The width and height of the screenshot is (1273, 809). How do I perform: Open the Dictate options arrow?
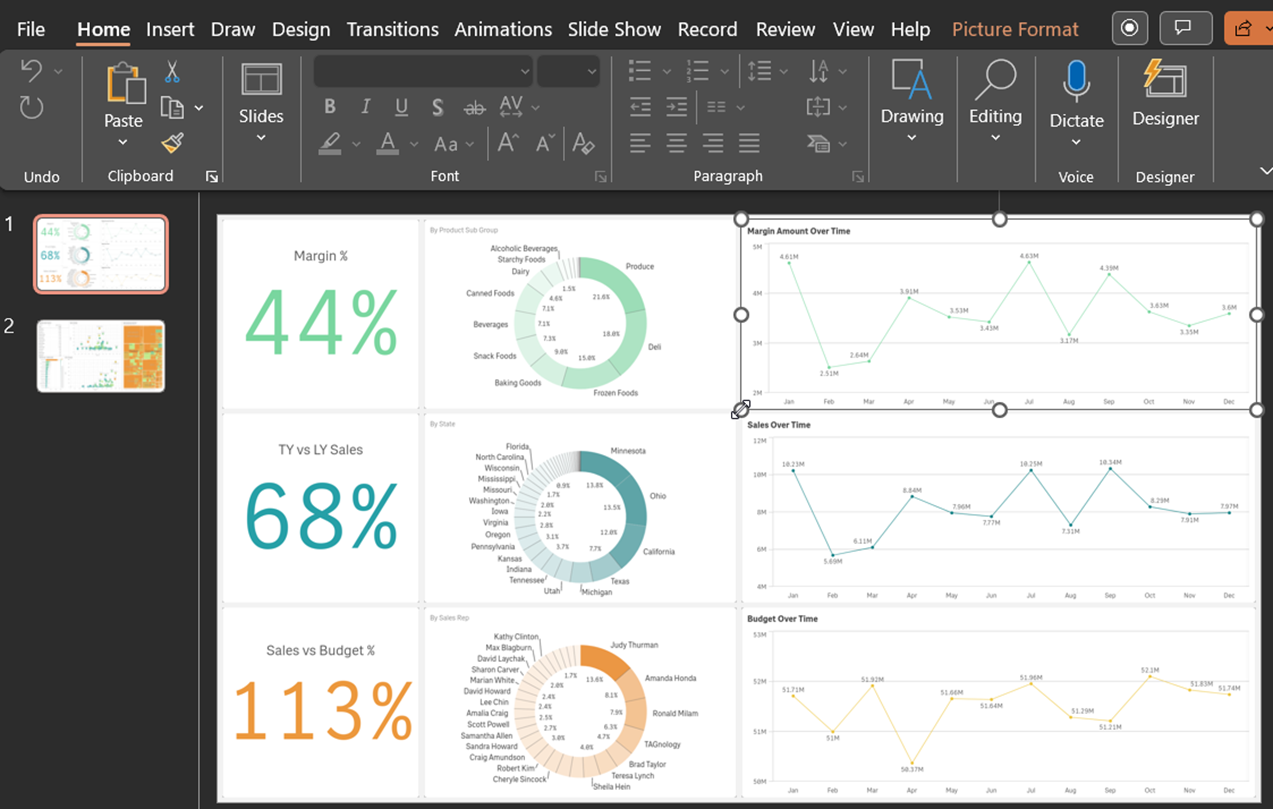tap(1076, 142)
